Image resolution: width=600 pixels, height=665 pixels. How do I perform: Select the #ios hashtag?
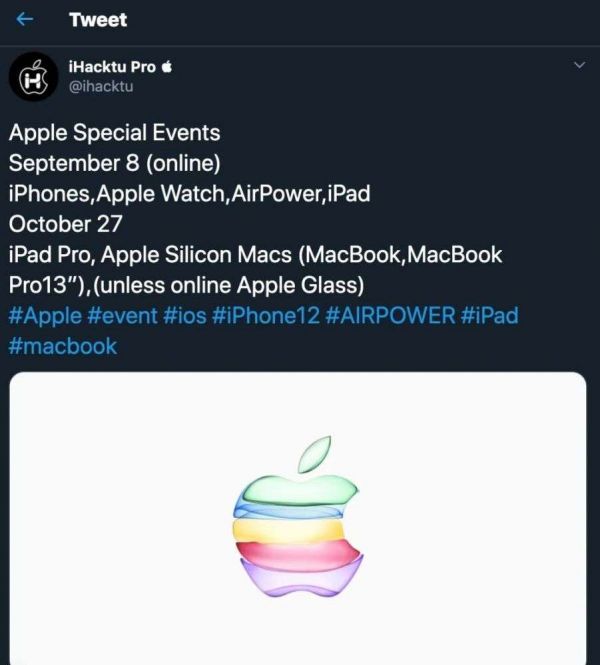187,316
